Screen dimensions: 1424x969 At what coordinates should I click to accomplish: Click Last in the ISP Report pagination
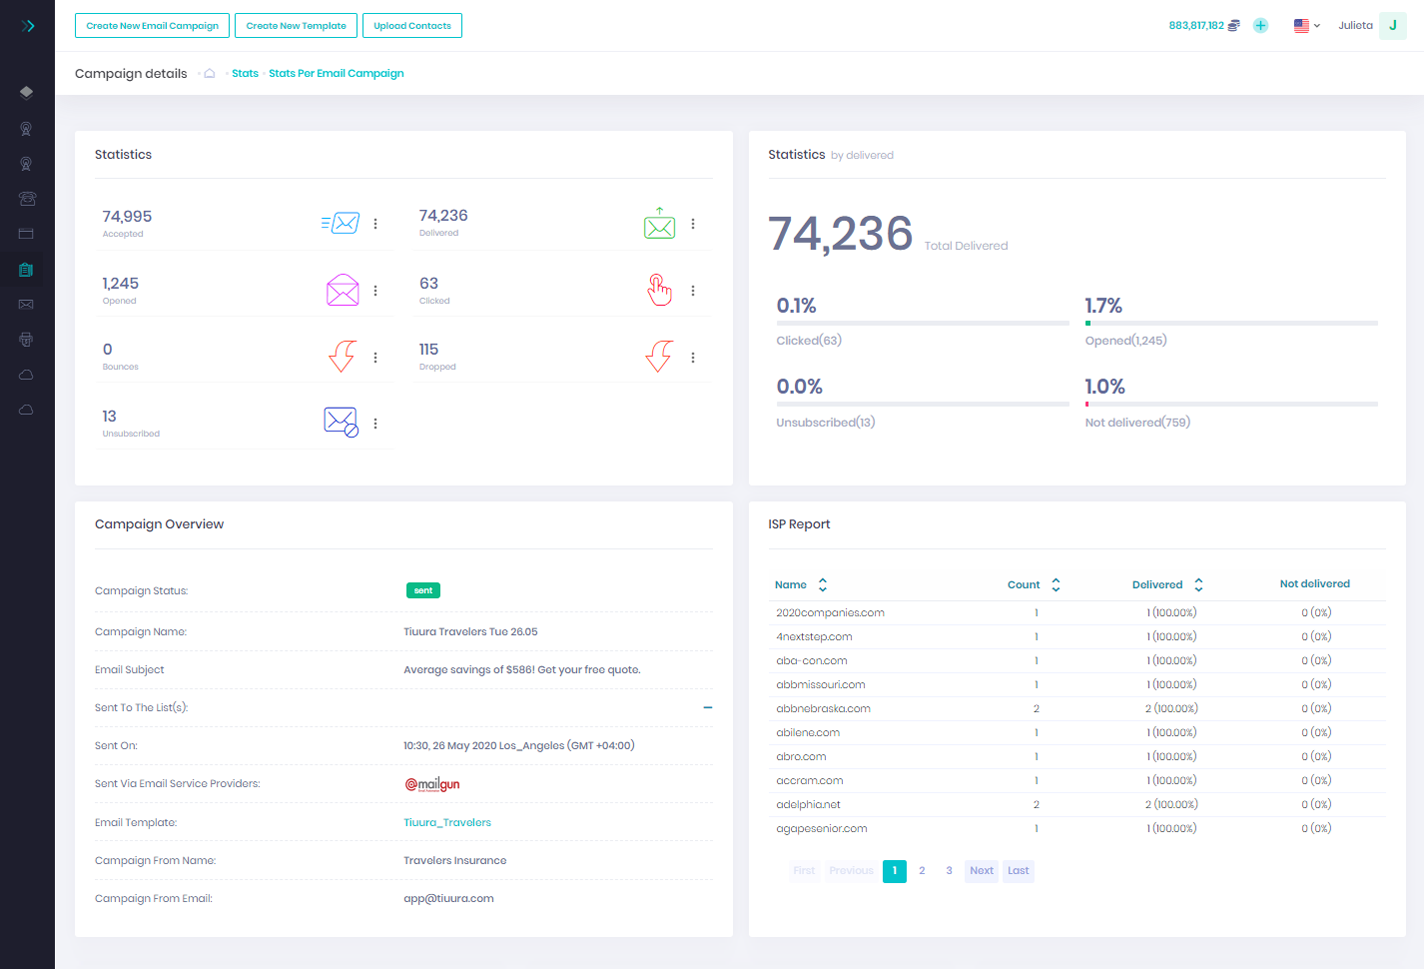[x=1018, y=871]
